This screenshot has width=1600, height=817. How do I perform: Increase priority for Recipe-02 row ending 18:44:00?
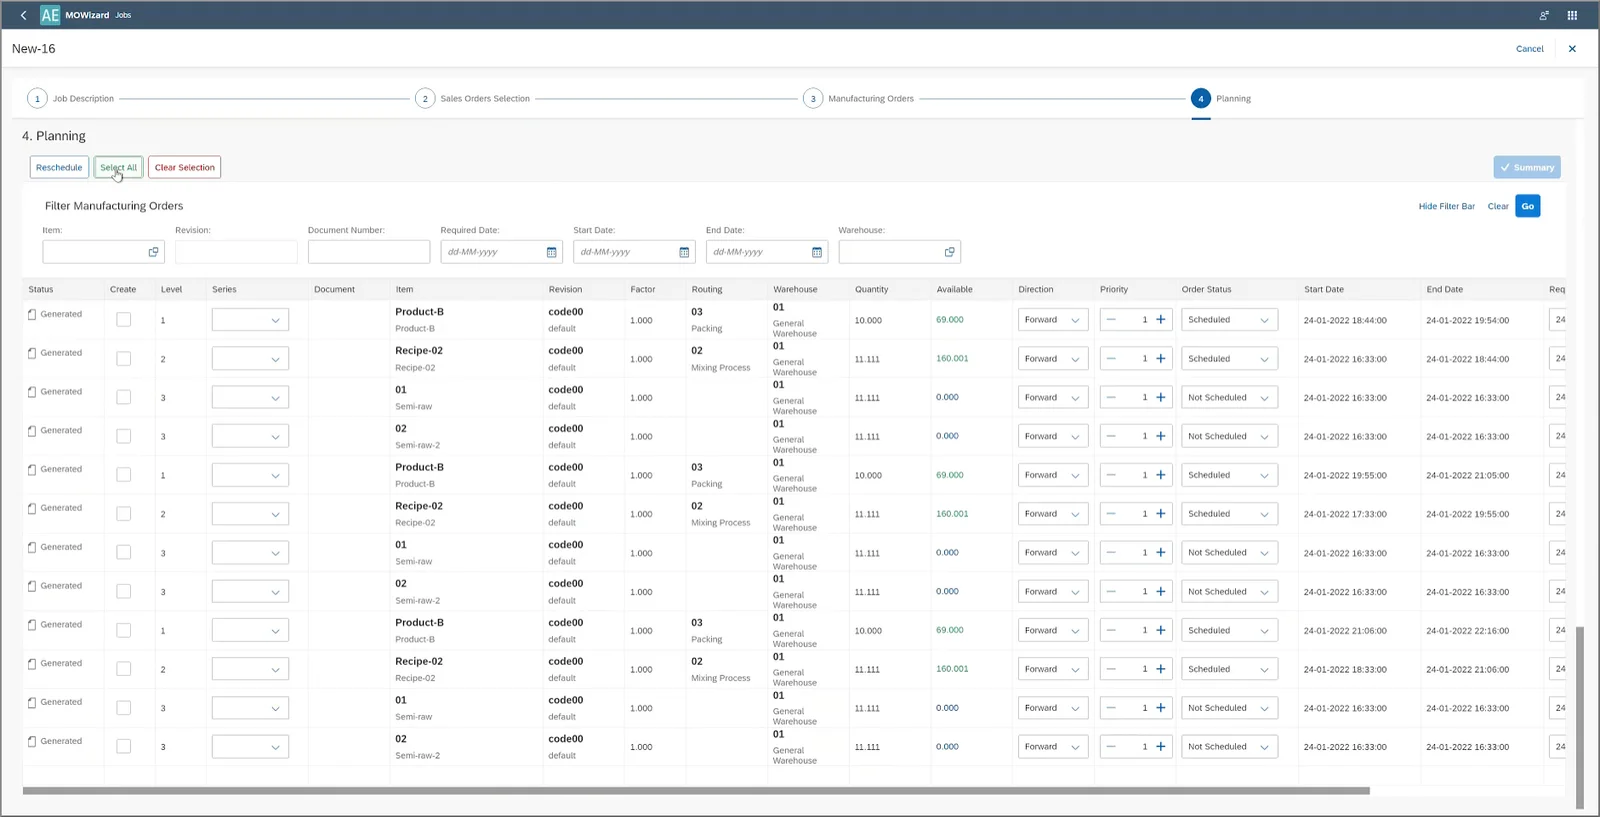(x=1161, y=358)
